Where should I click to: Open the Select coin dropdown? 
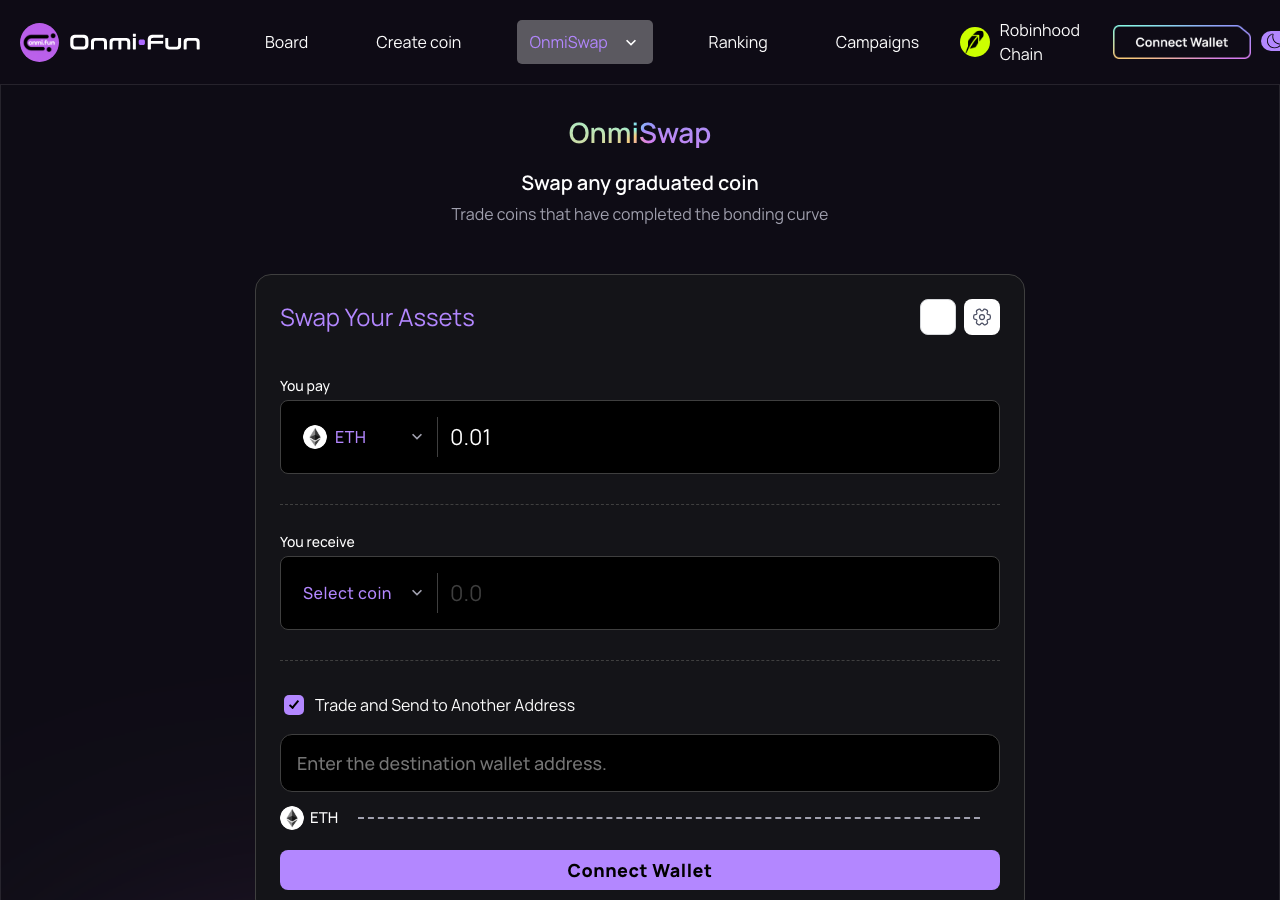(x=362, y=593)
